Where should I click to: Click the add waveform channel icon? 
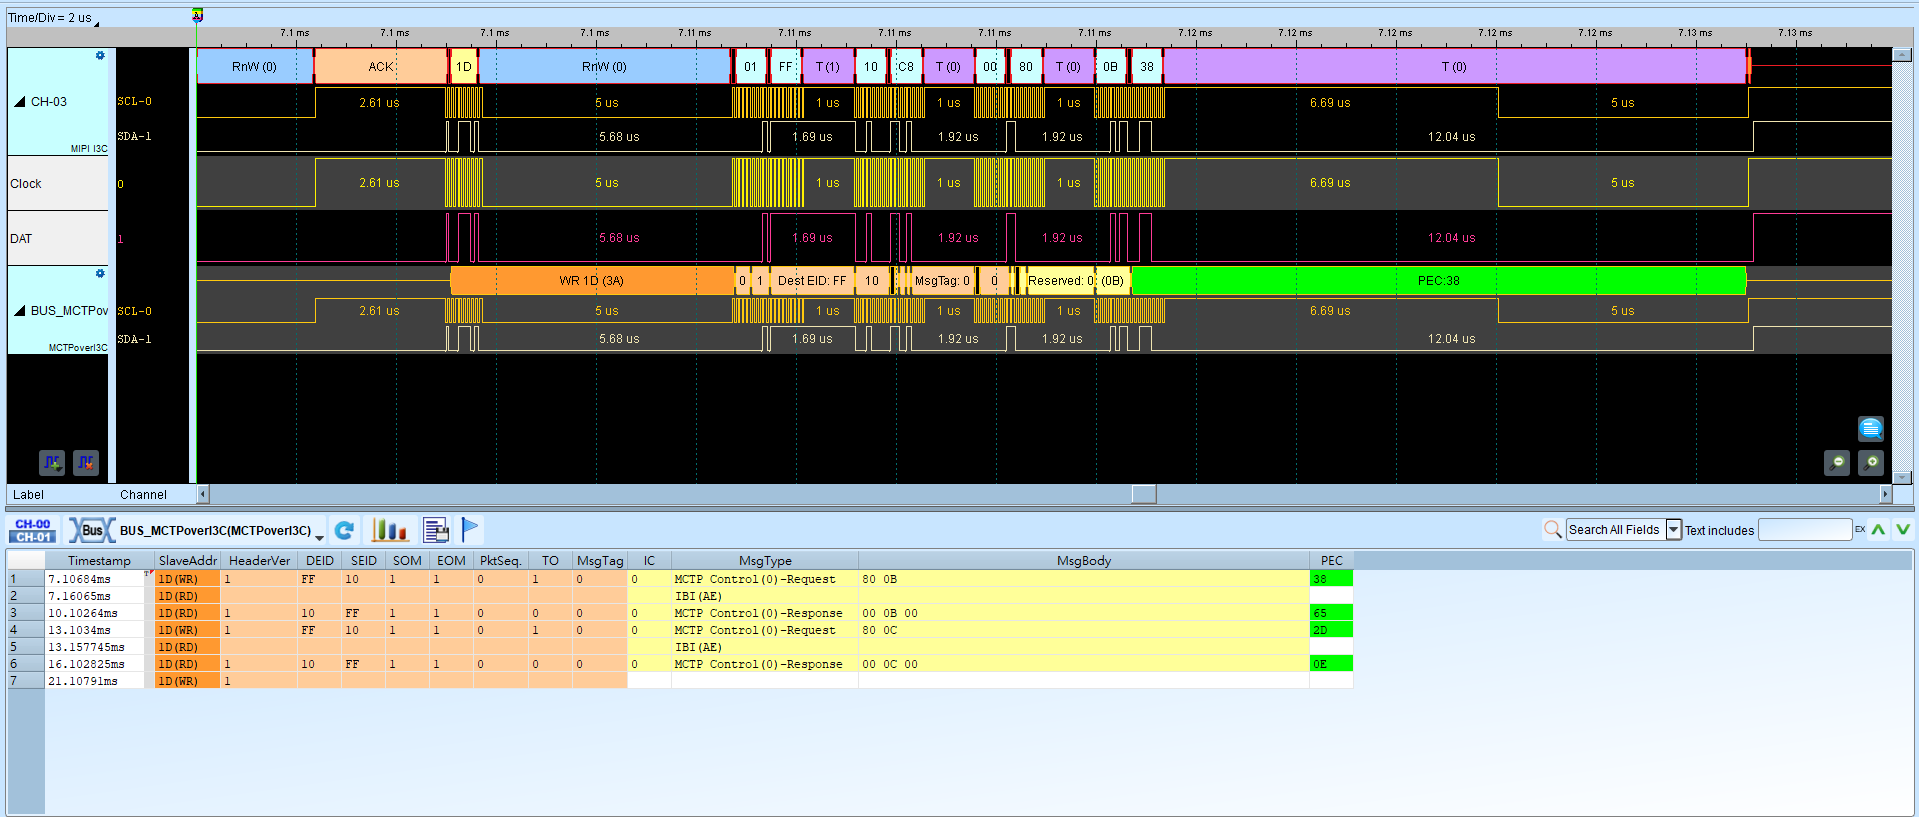click(52, 463)
